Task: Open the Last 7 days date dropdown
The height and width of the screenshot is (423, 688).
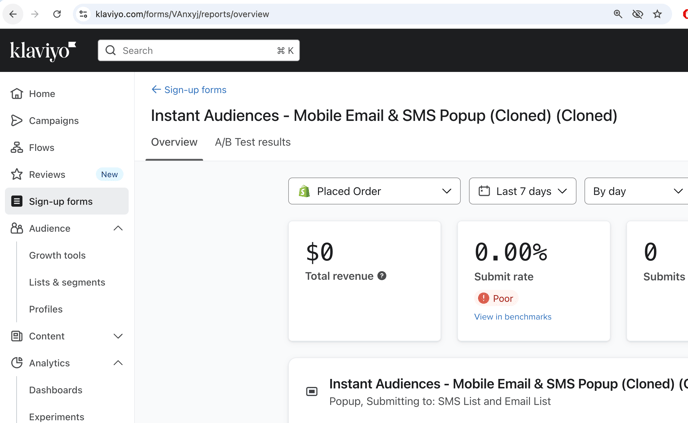Action: (522, 191)
